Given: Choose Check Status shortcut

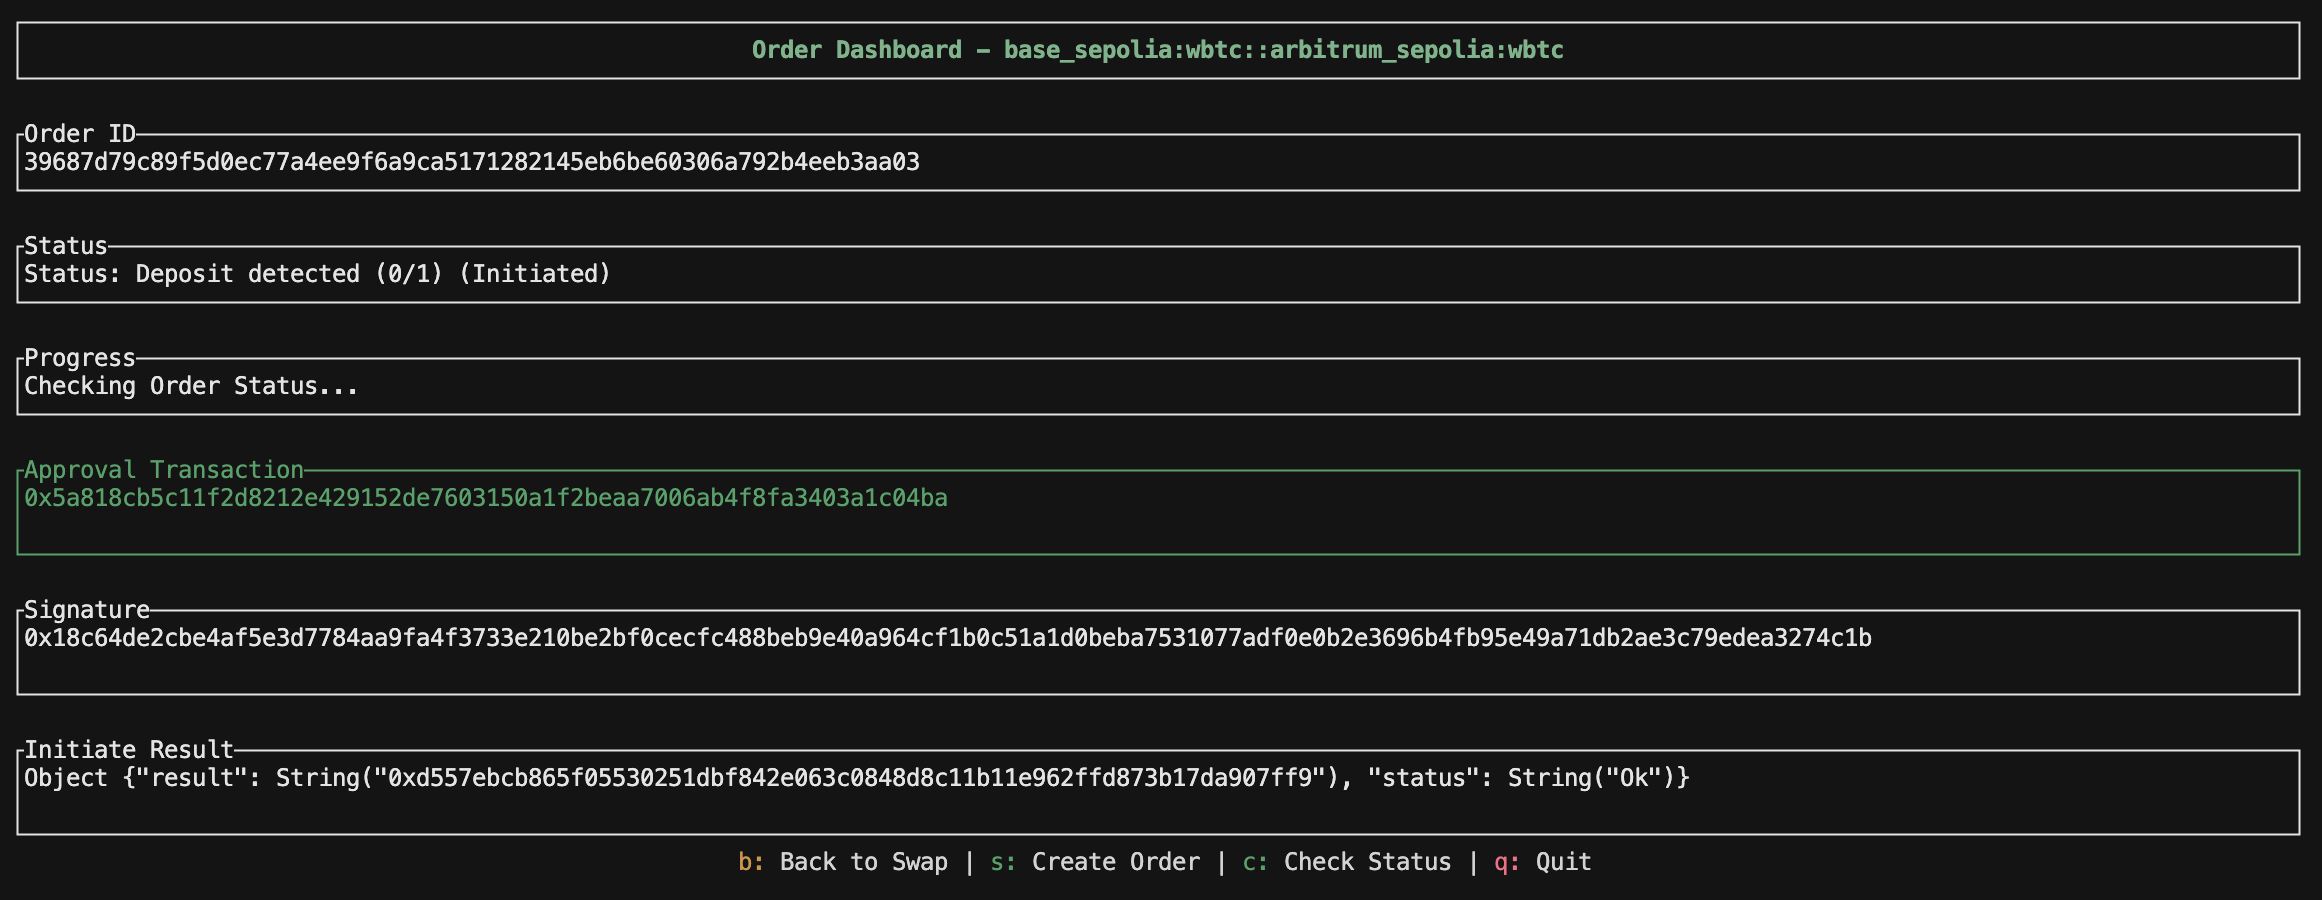Looking at the screenshot, I should point(1347,862).
